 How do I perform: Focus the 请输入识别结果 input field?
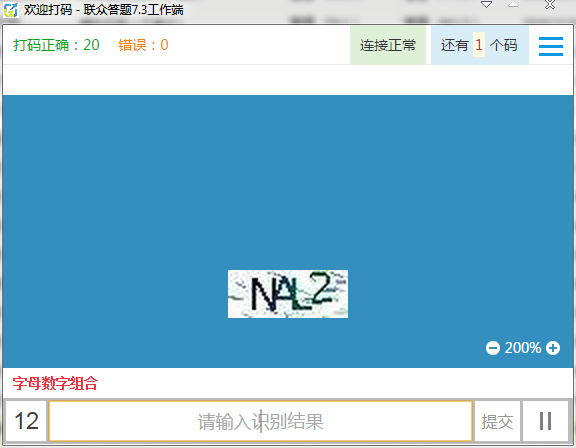point(260,421)
